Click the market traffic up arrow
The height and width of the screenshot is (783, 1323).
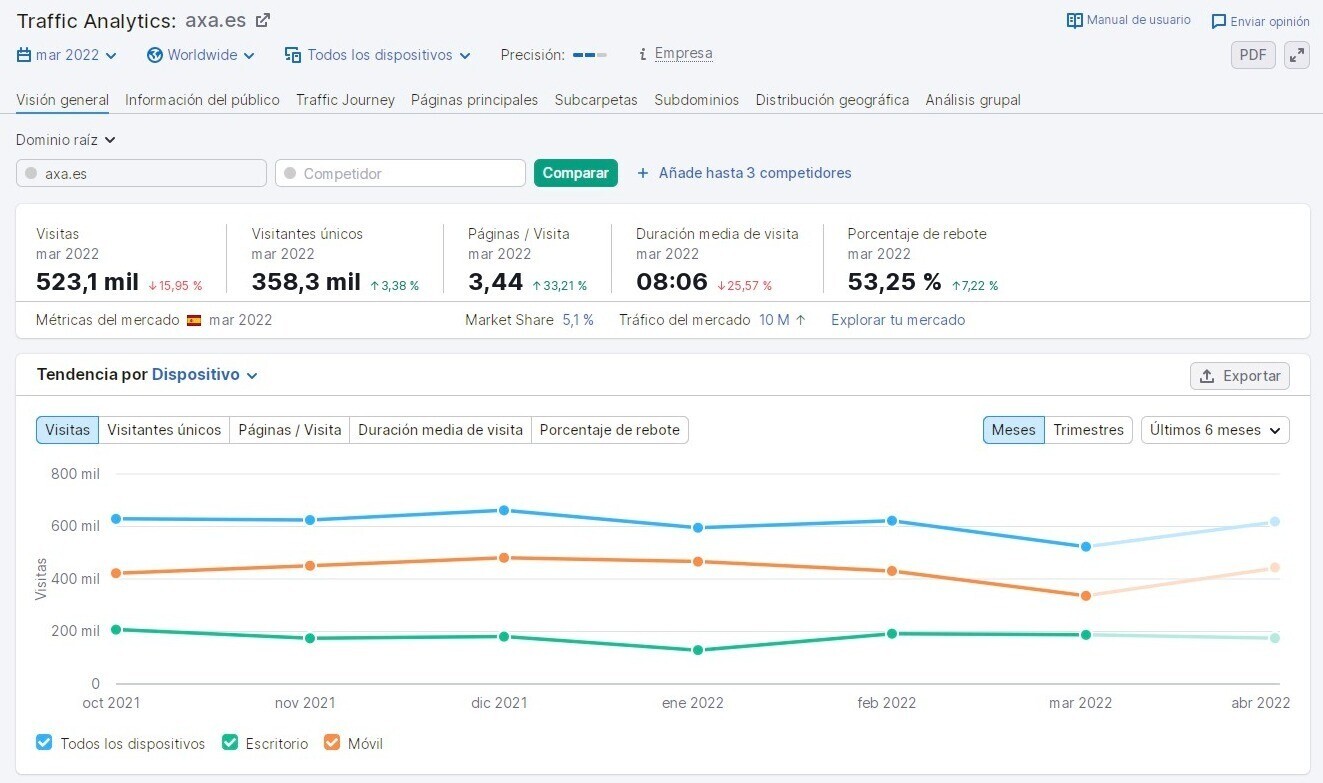801,320
